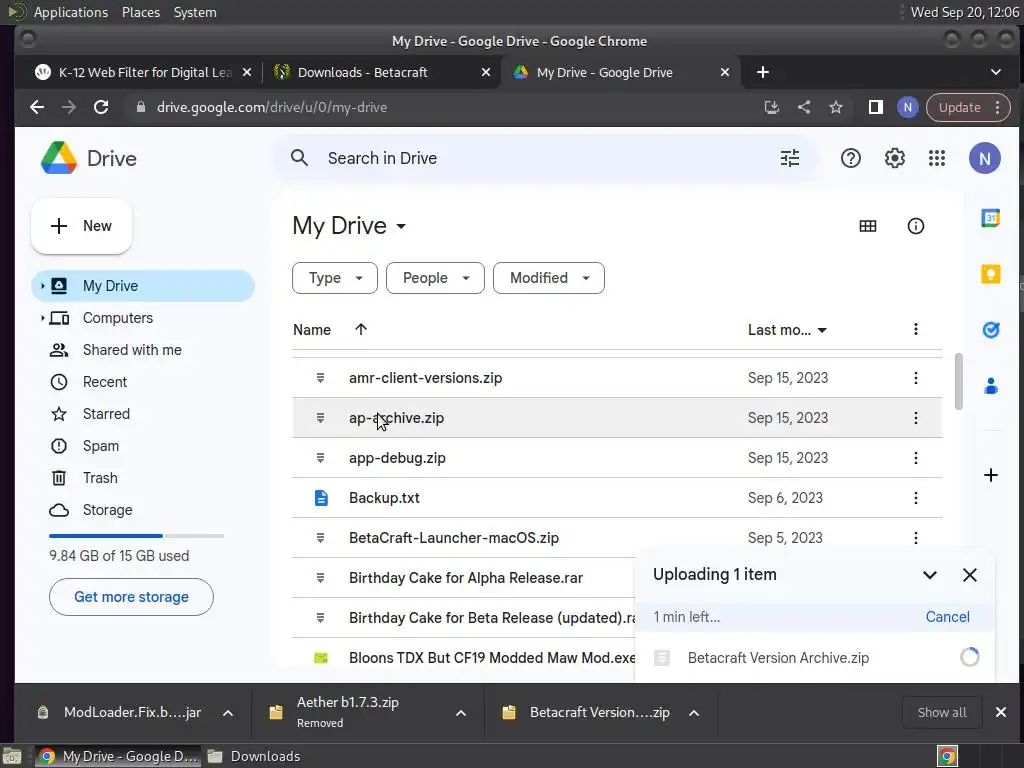View details info panel icon
The height and width of the screenshot is (768, 1024).
pyautogui.click(x=916, y=226)
